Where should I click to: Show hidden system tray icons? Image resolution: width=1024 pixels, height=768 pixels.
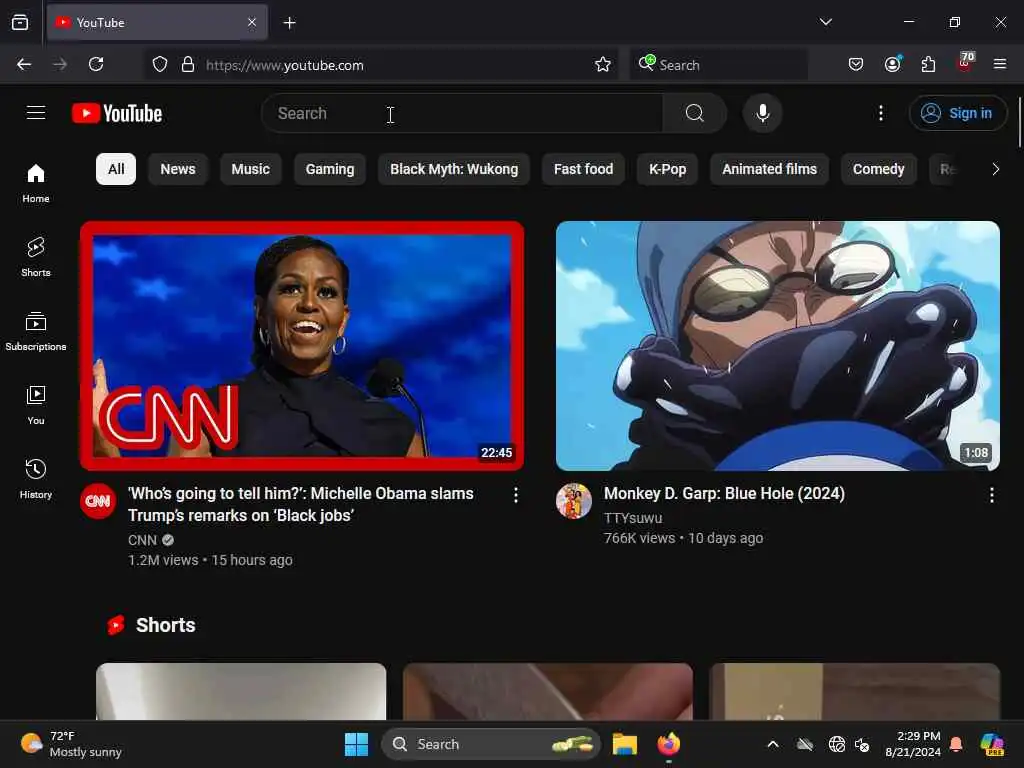click(x=773, y=744)
